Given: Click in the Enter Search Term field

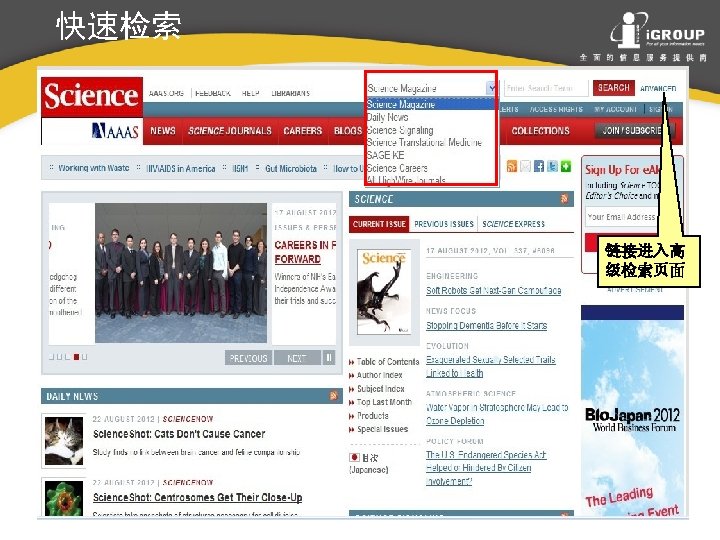Looking at the screenshot, I should point(546,88).
